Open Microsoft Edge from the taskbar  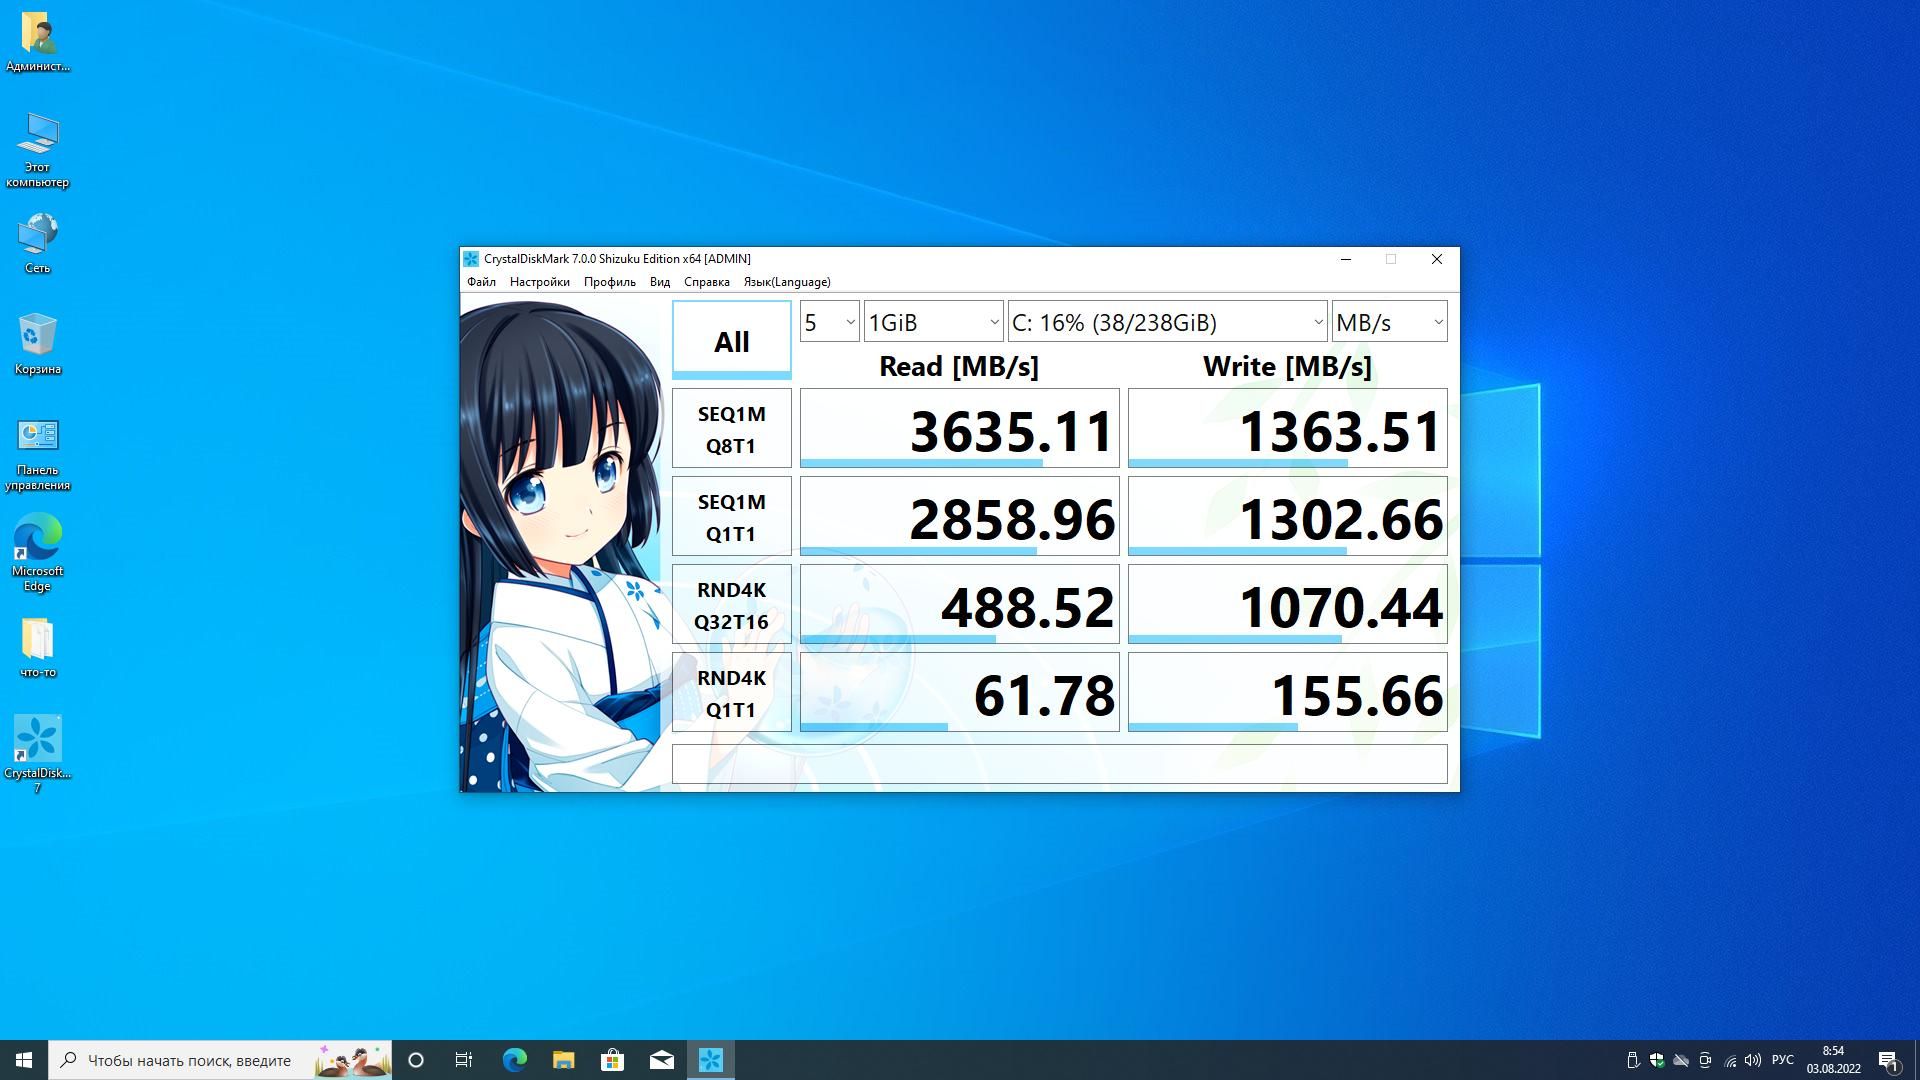[514, 1060]
